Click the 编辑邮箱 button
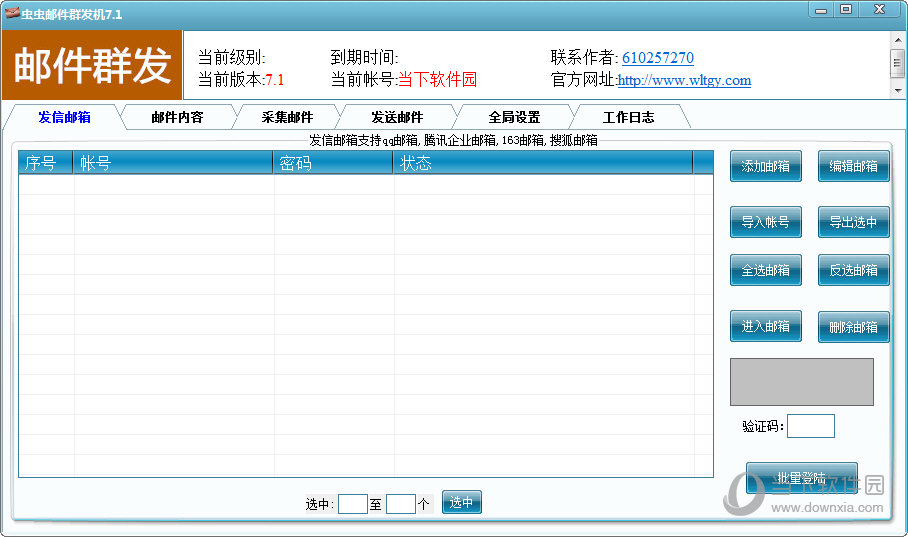Screen dimensions: 908x537 tap(853, 166)
